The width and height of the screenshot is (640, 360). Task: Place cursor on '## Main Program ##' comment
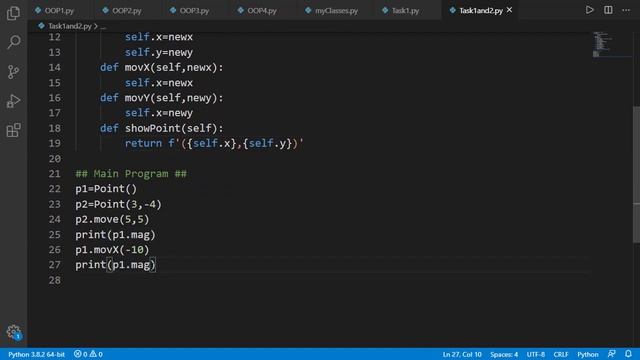(x=131, y=174)
